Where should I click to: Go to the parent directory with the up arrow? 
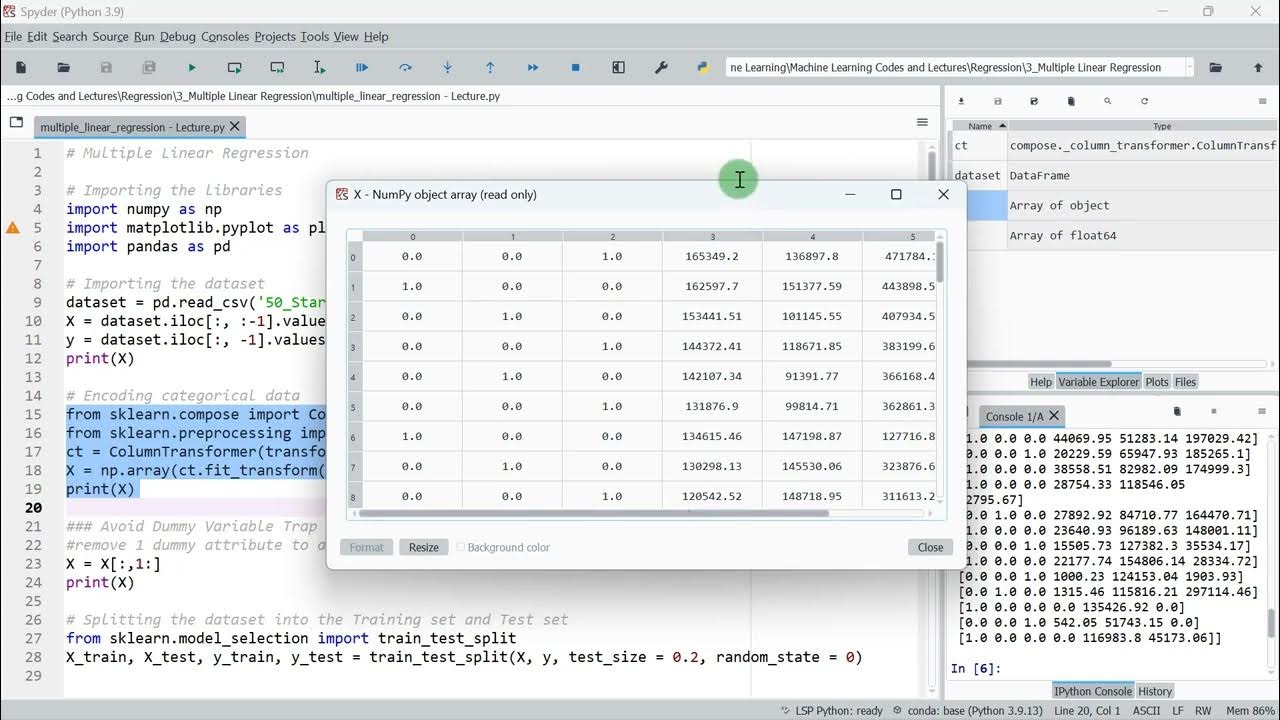point(1258,67)
